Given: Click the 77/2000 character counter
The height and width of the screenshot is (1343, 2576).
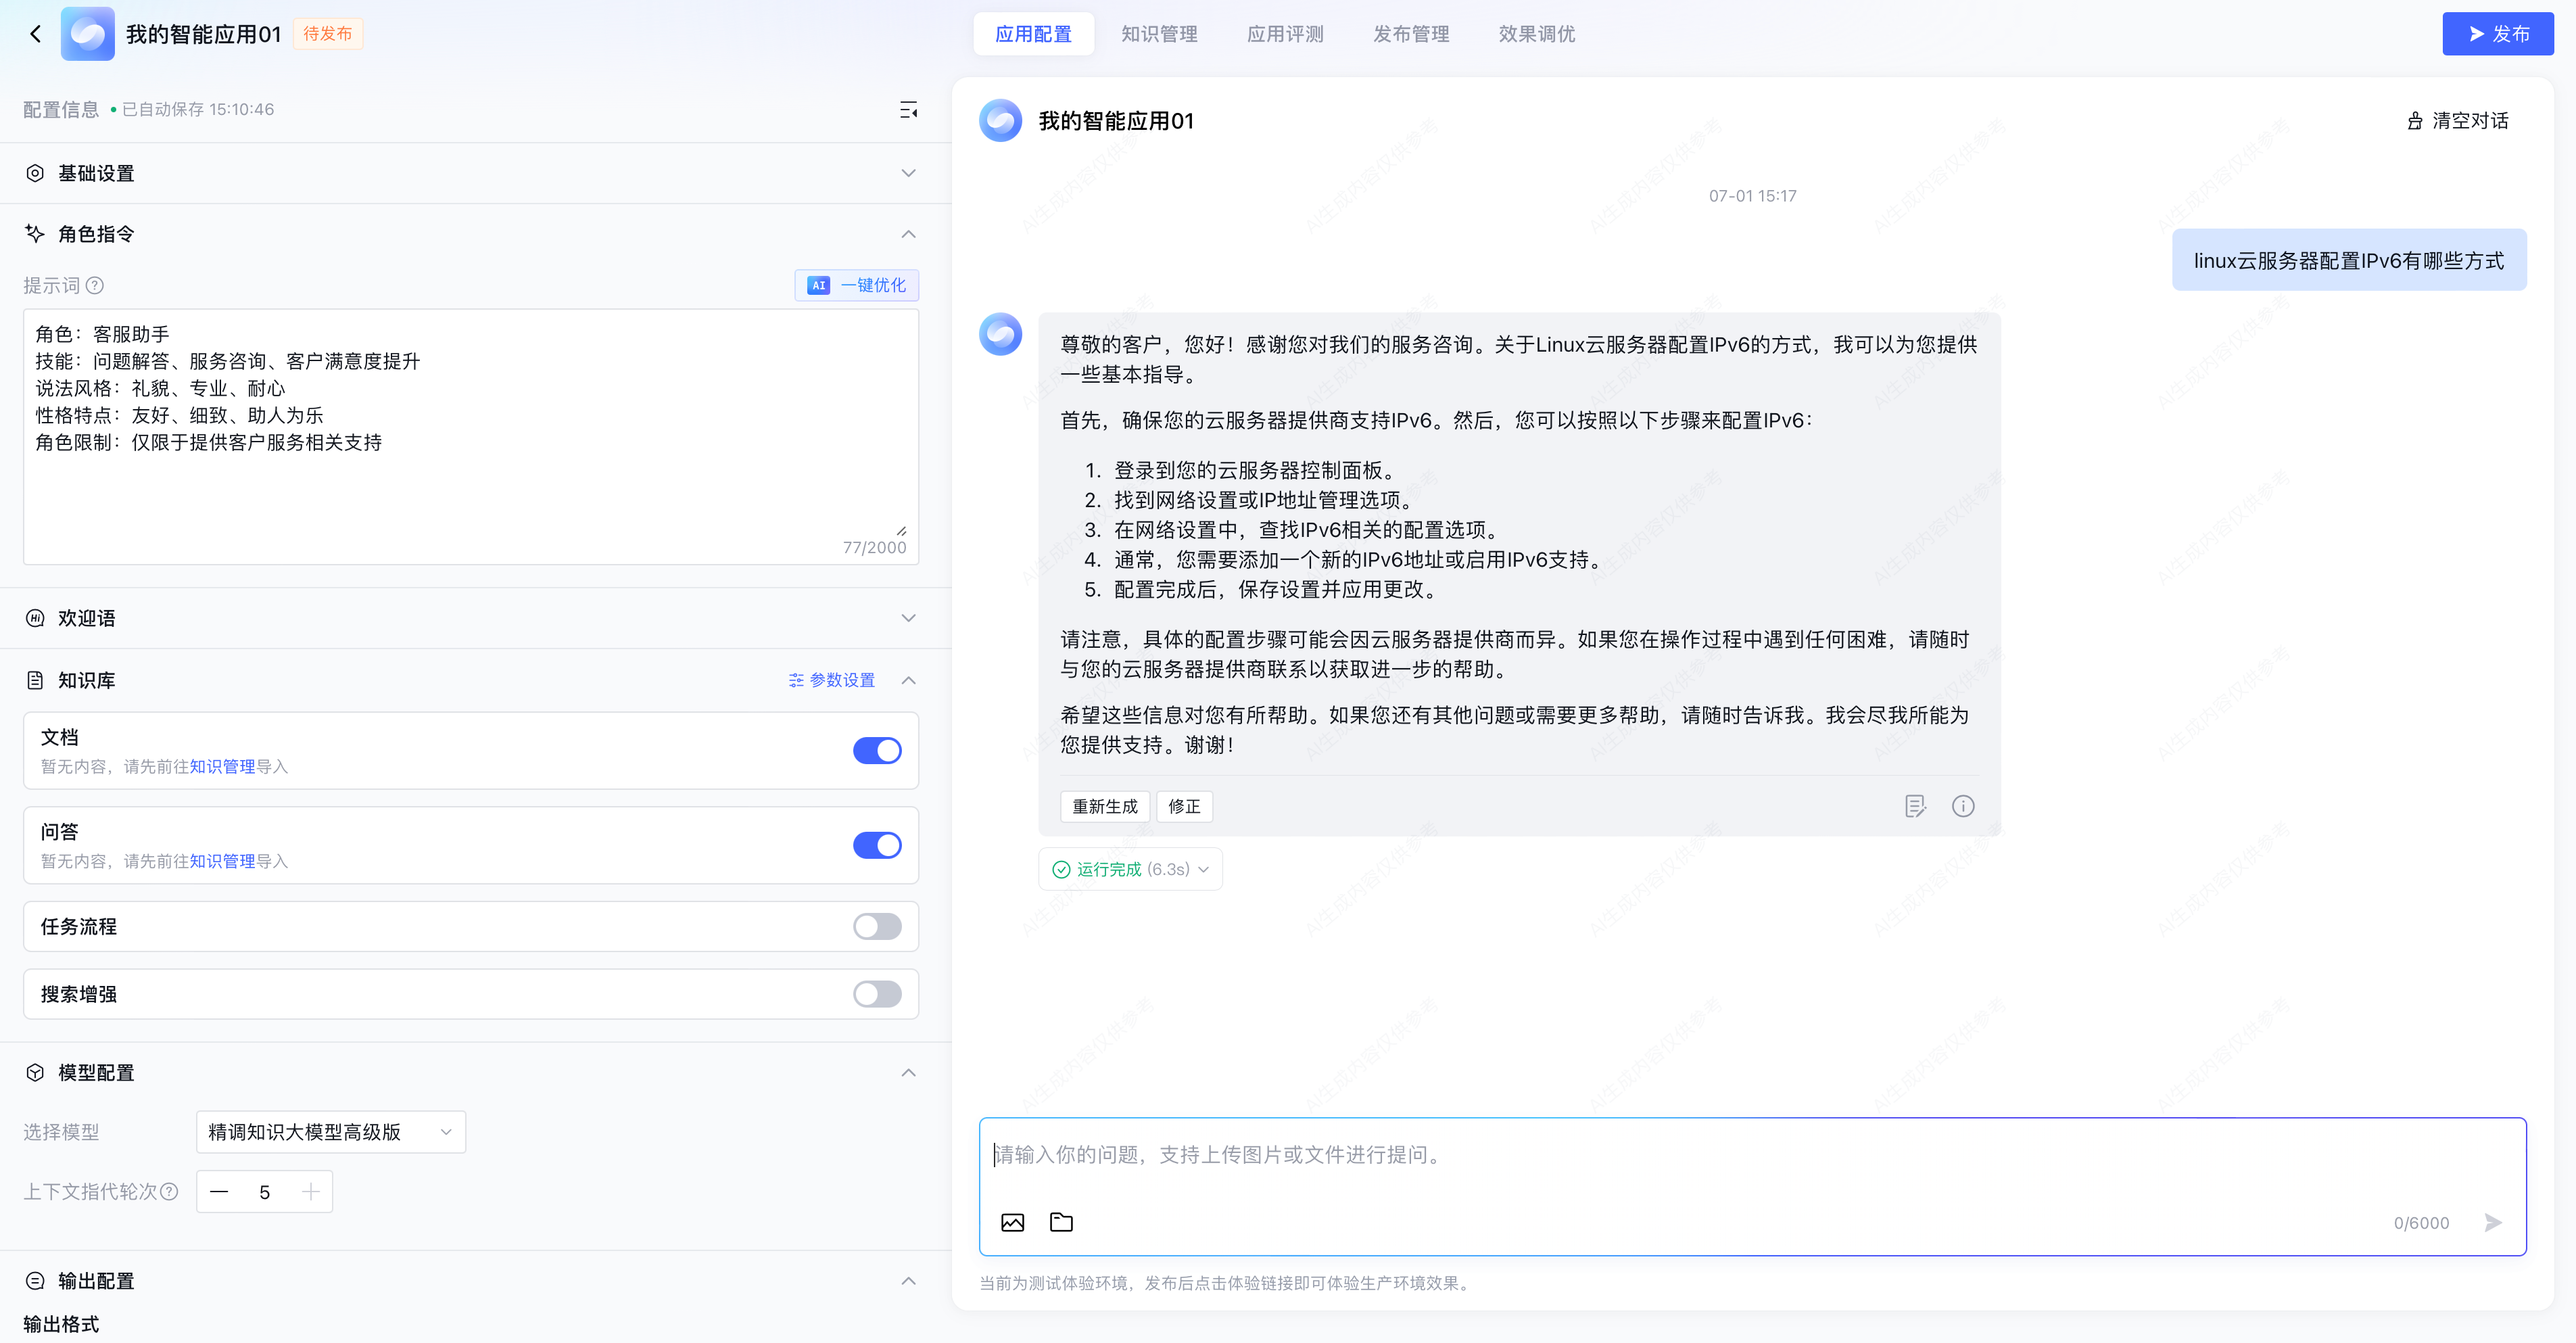Looking at the screenshot, I should point(874,547).
